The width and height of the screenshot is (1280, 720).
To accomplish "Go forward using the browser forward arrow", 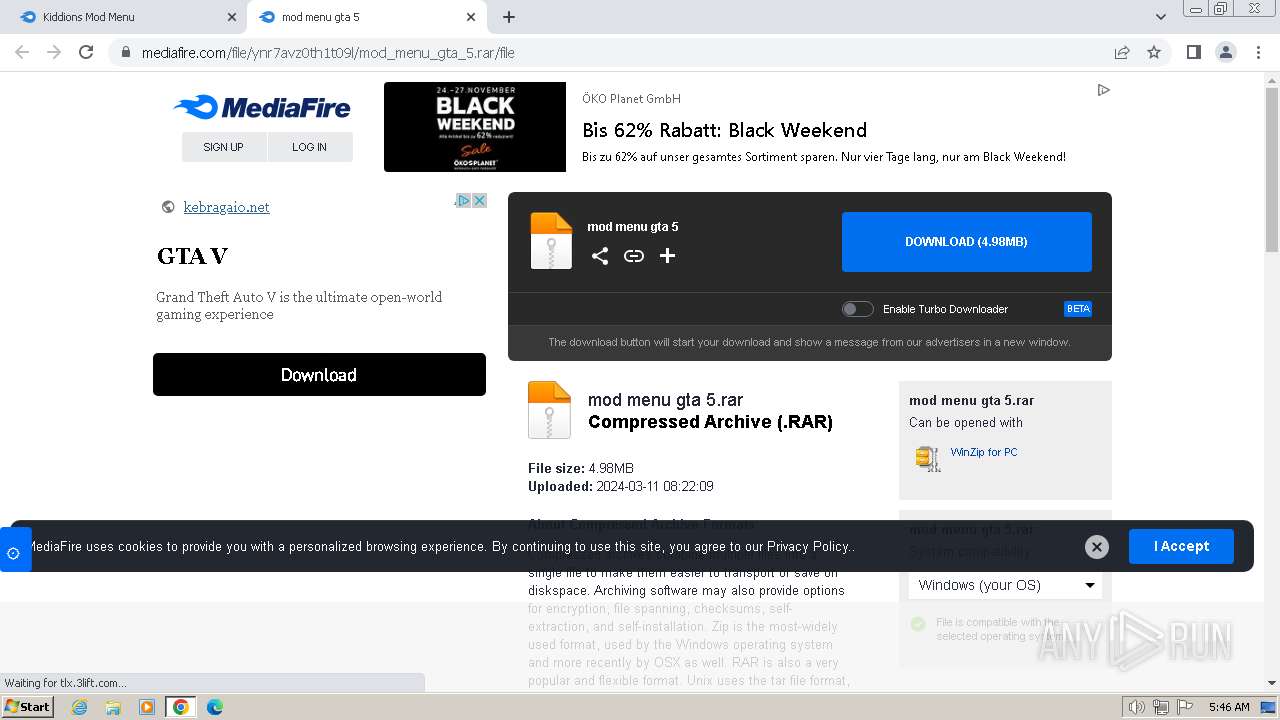I will tap(54, 52).
